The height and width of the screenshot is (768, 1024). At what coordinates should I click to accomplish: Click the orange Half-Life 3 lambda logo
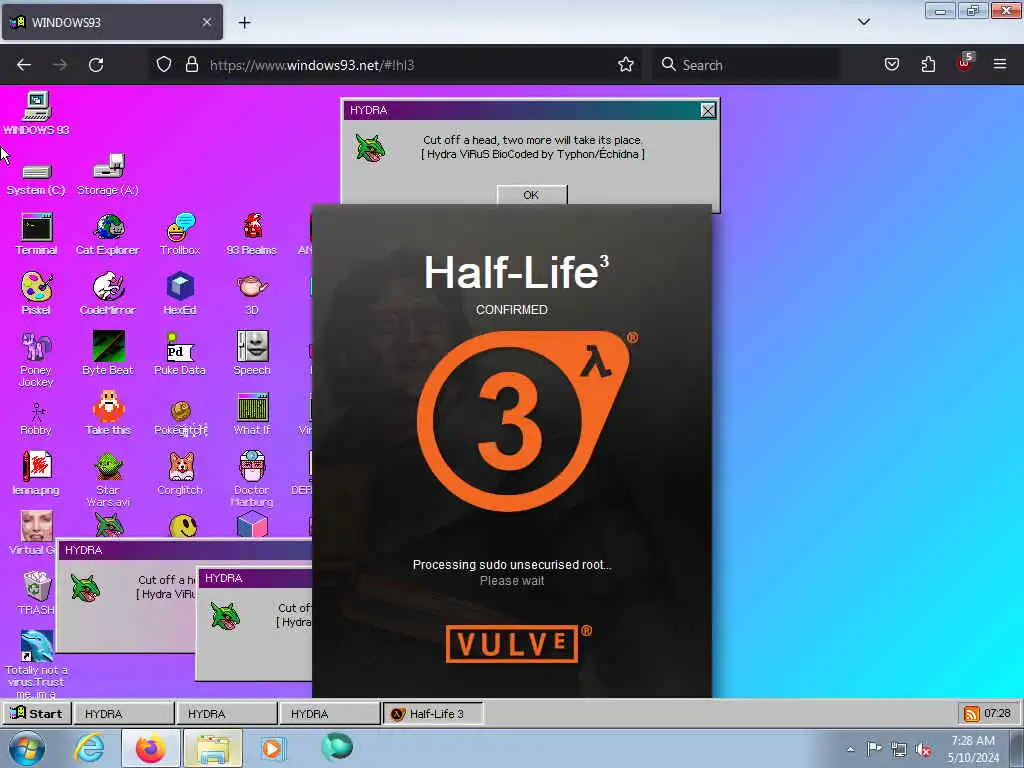point(522,421)
